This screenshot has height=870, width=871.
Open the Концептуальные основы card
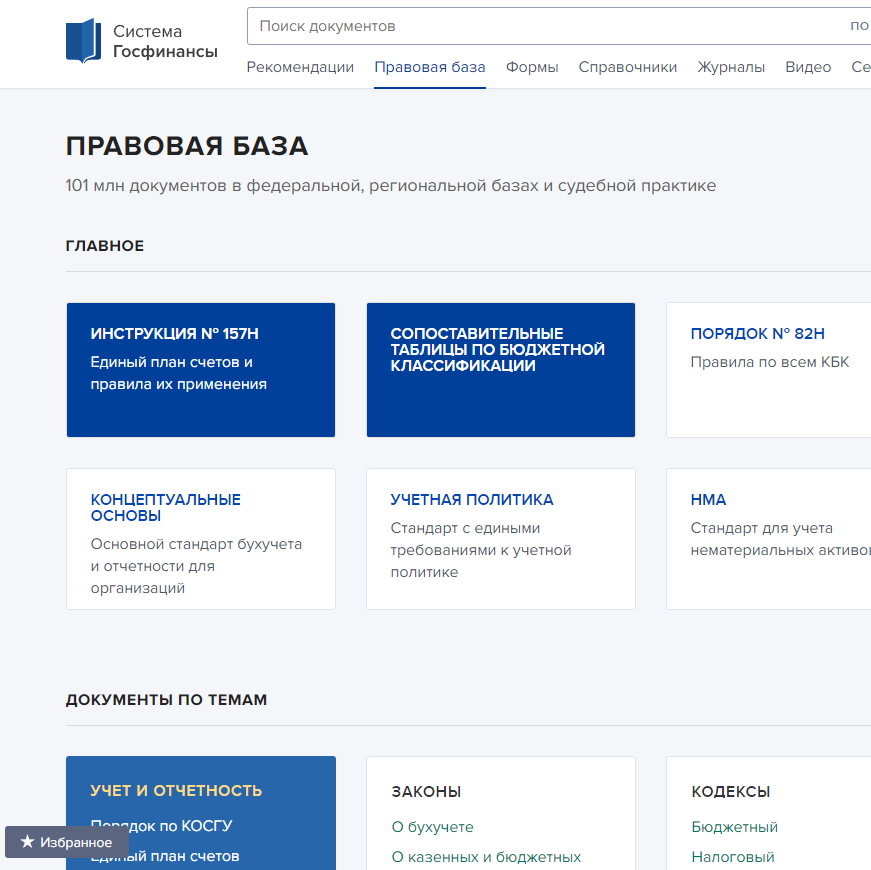[201, 539]
